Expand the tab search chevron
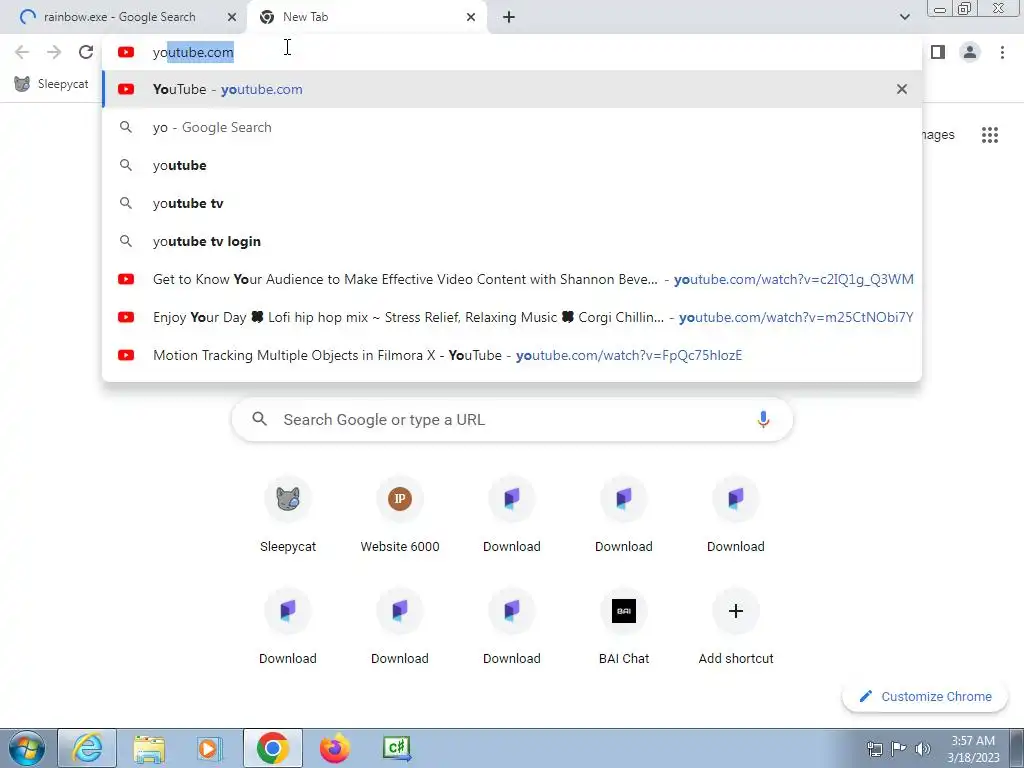 pyautogui.click(x=904, y=17)
